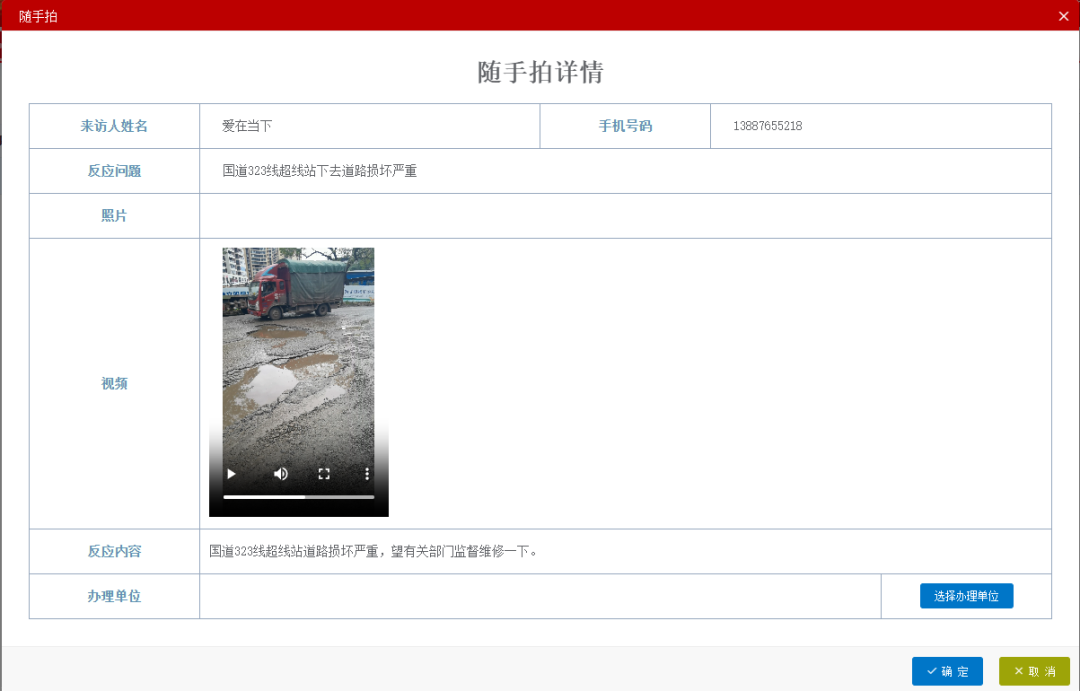Mute the video with the speaker icon
This screenshot has width=1080, height=691.
click(x=281, y=474)
